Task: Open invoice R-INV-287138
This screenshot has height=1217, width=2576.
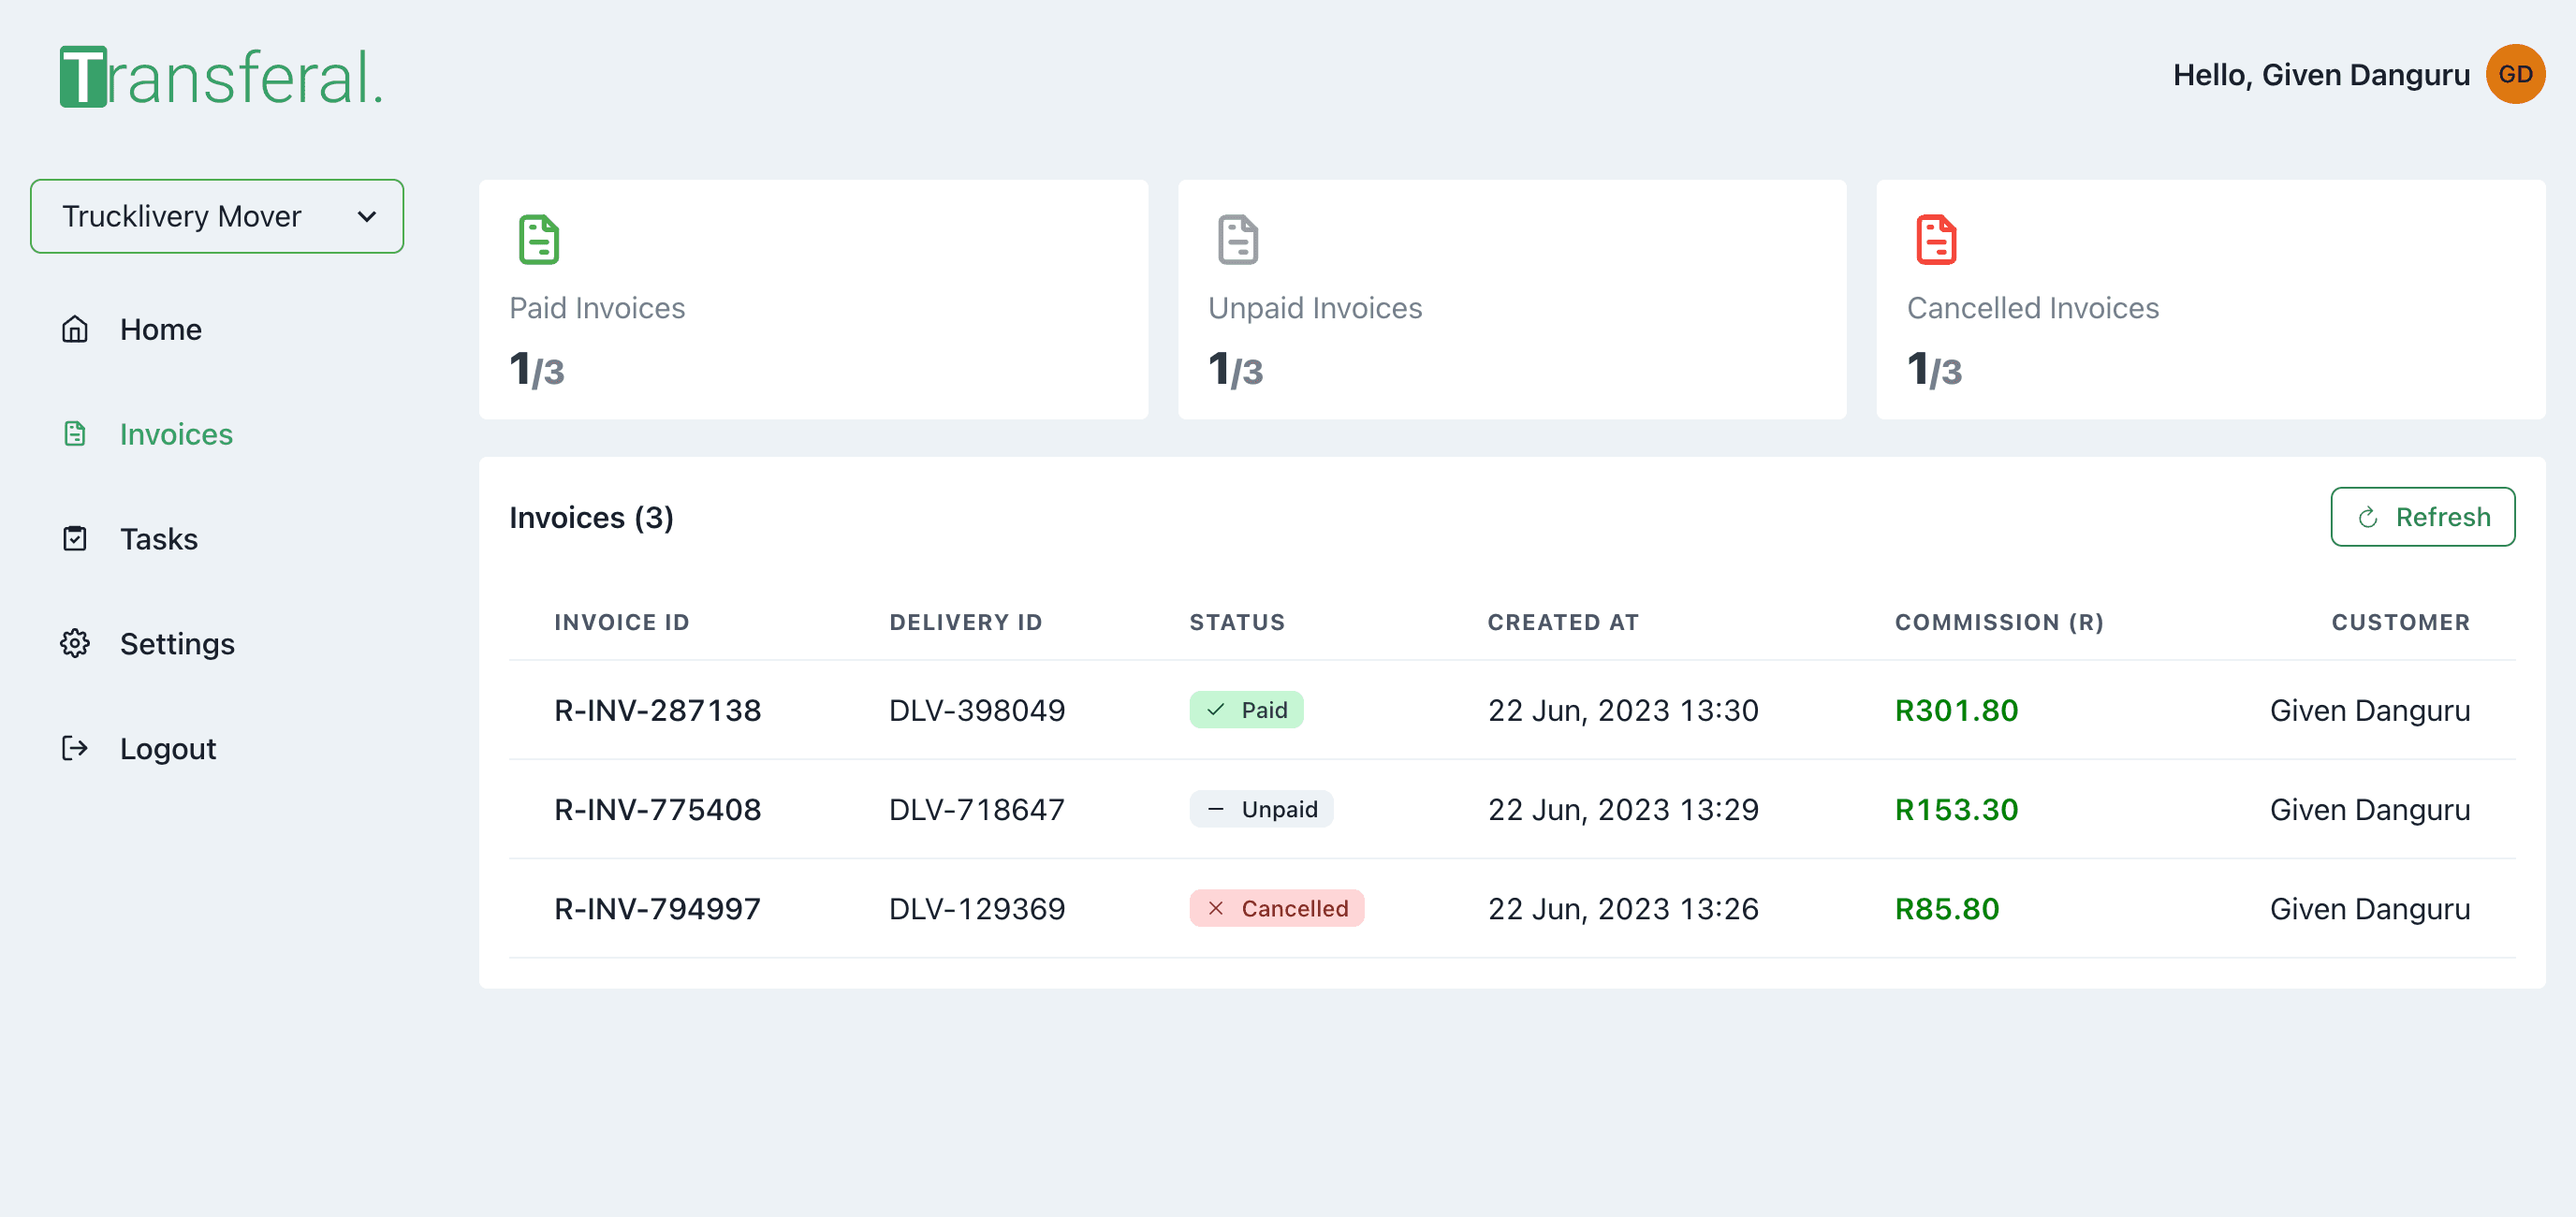Action: [x=657, y=710]
